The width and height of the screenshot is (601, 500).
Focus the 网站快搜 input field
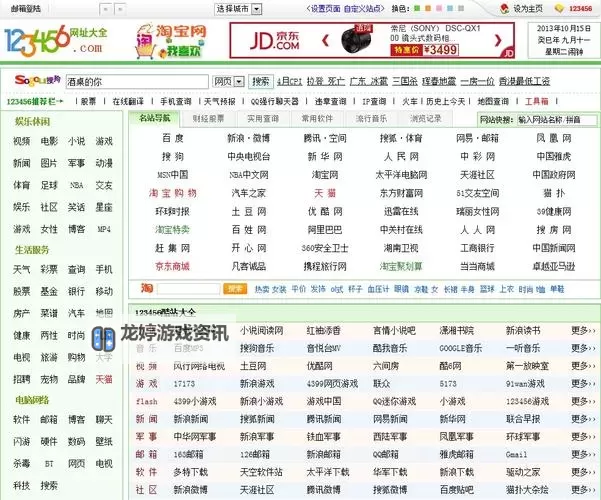pos(555,118)
